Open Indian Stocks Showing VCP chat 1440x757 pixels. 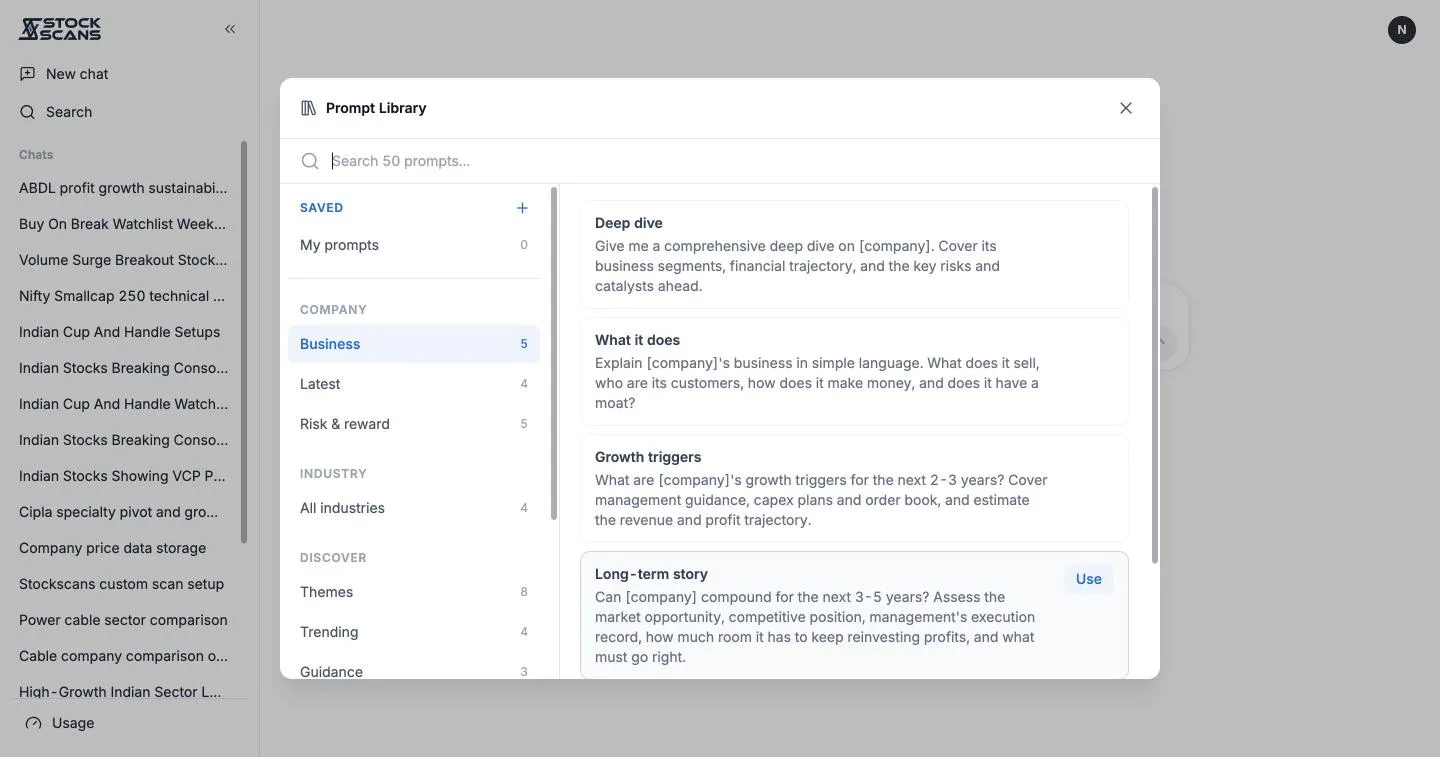pos(124,476)
